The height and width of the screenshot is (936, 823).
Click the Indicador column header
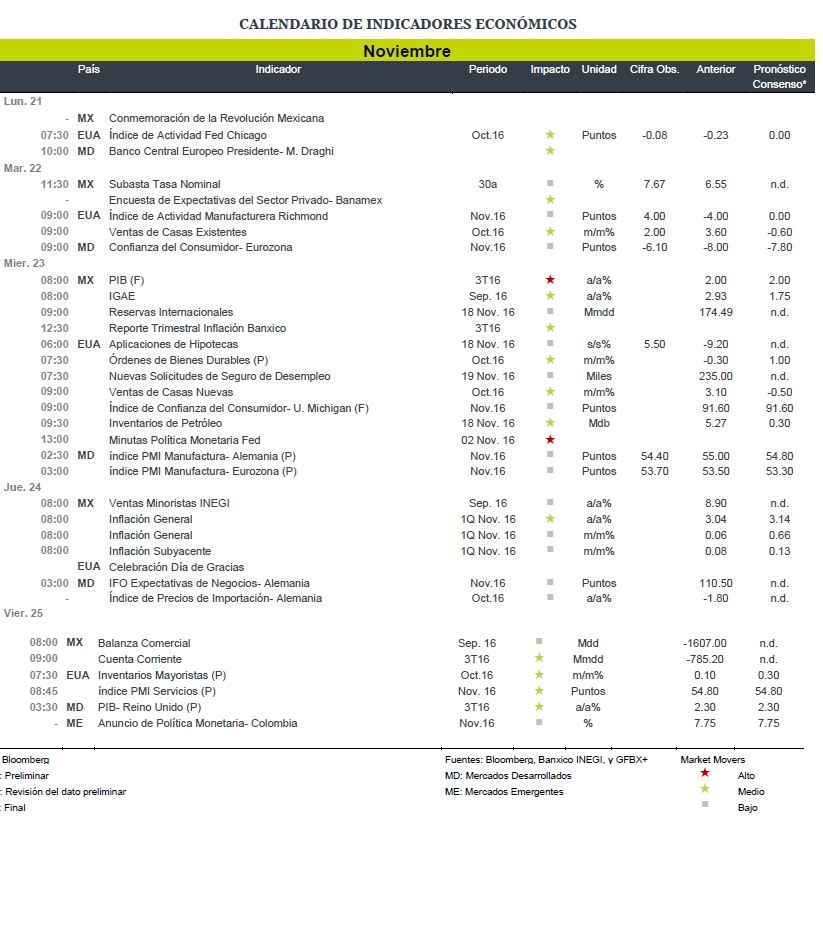(278, 69)
